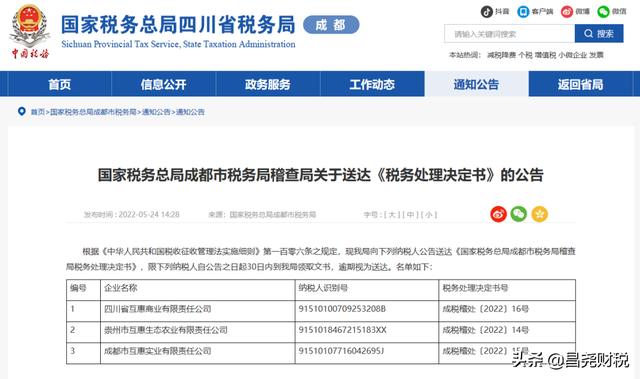Click hot word 个税
640x379 pixels.
tap(525, 55)
